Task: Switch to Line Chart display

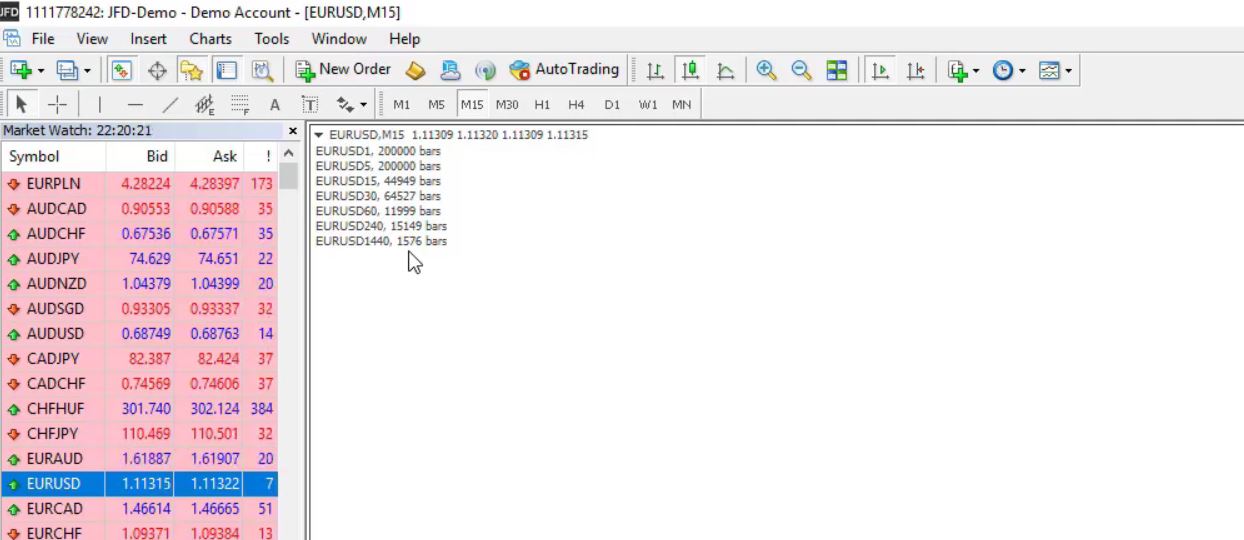Action: coord(725,70)
